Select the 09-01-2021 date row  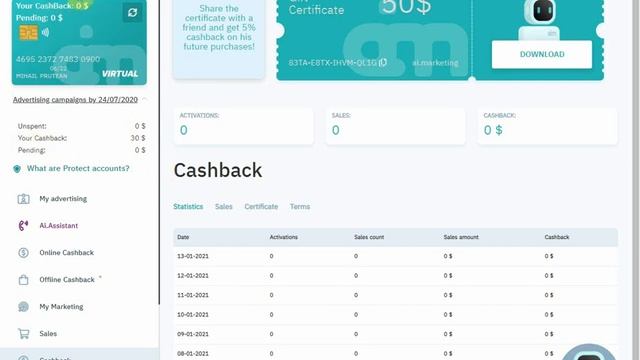click(396, 334)
